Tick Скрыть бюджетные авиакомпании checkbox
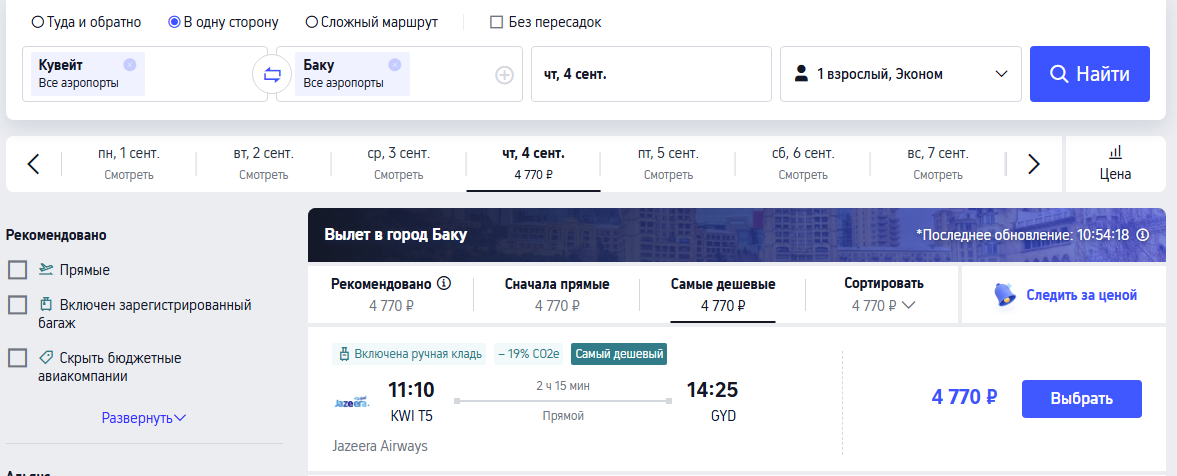Viewport: 1177px width, 476px height. pos(17,358)
